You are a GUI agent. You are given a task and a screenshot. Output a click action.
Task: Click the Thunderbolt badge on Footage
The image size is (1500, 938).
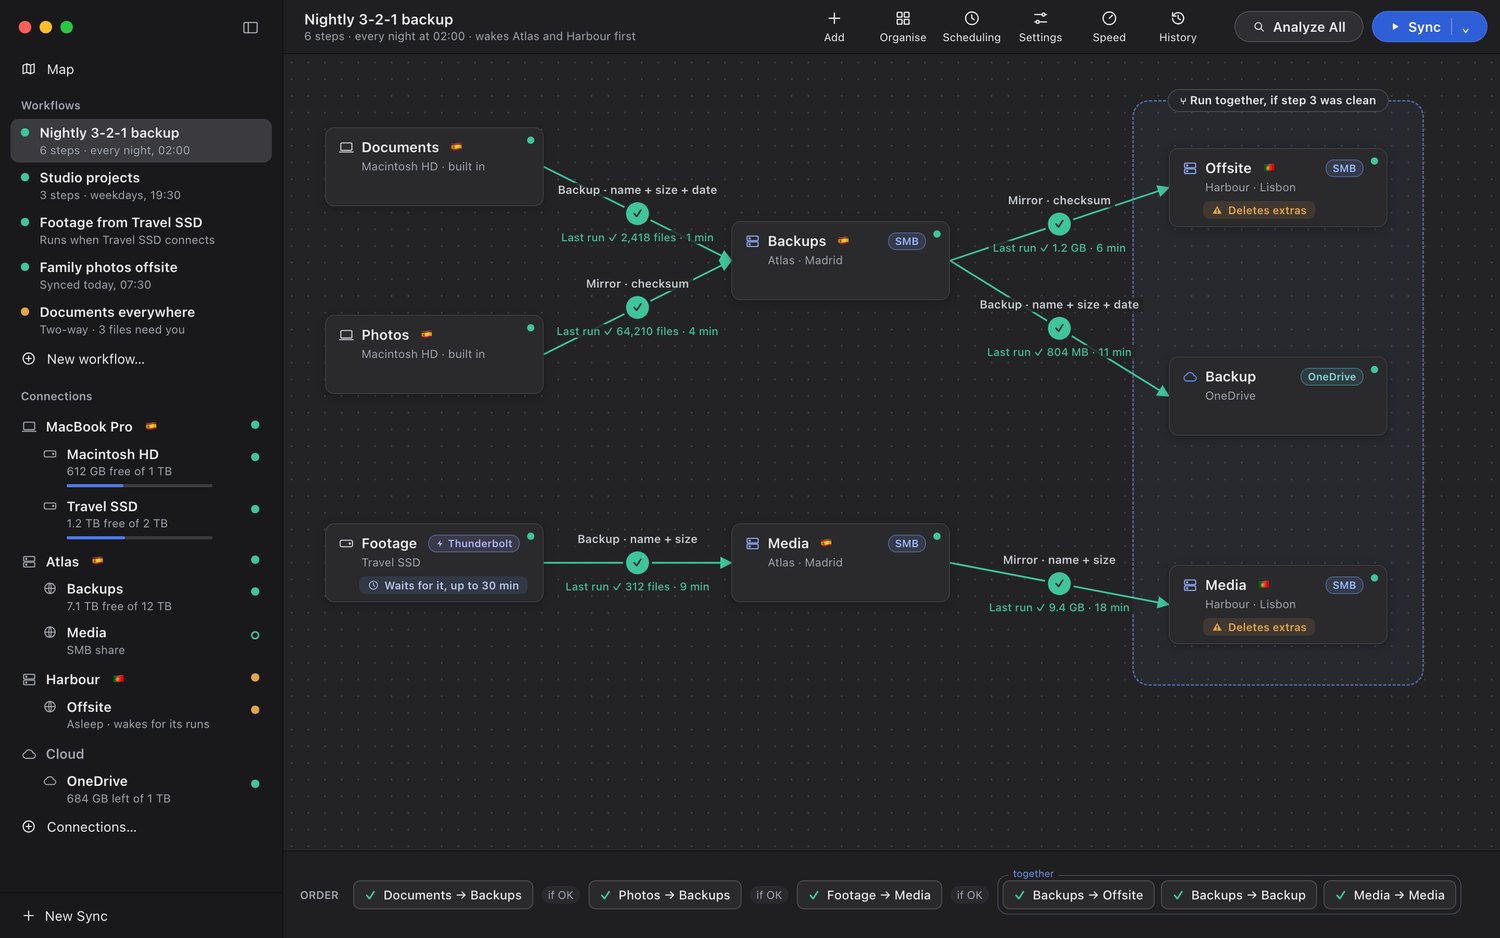(x=472, y=544)
